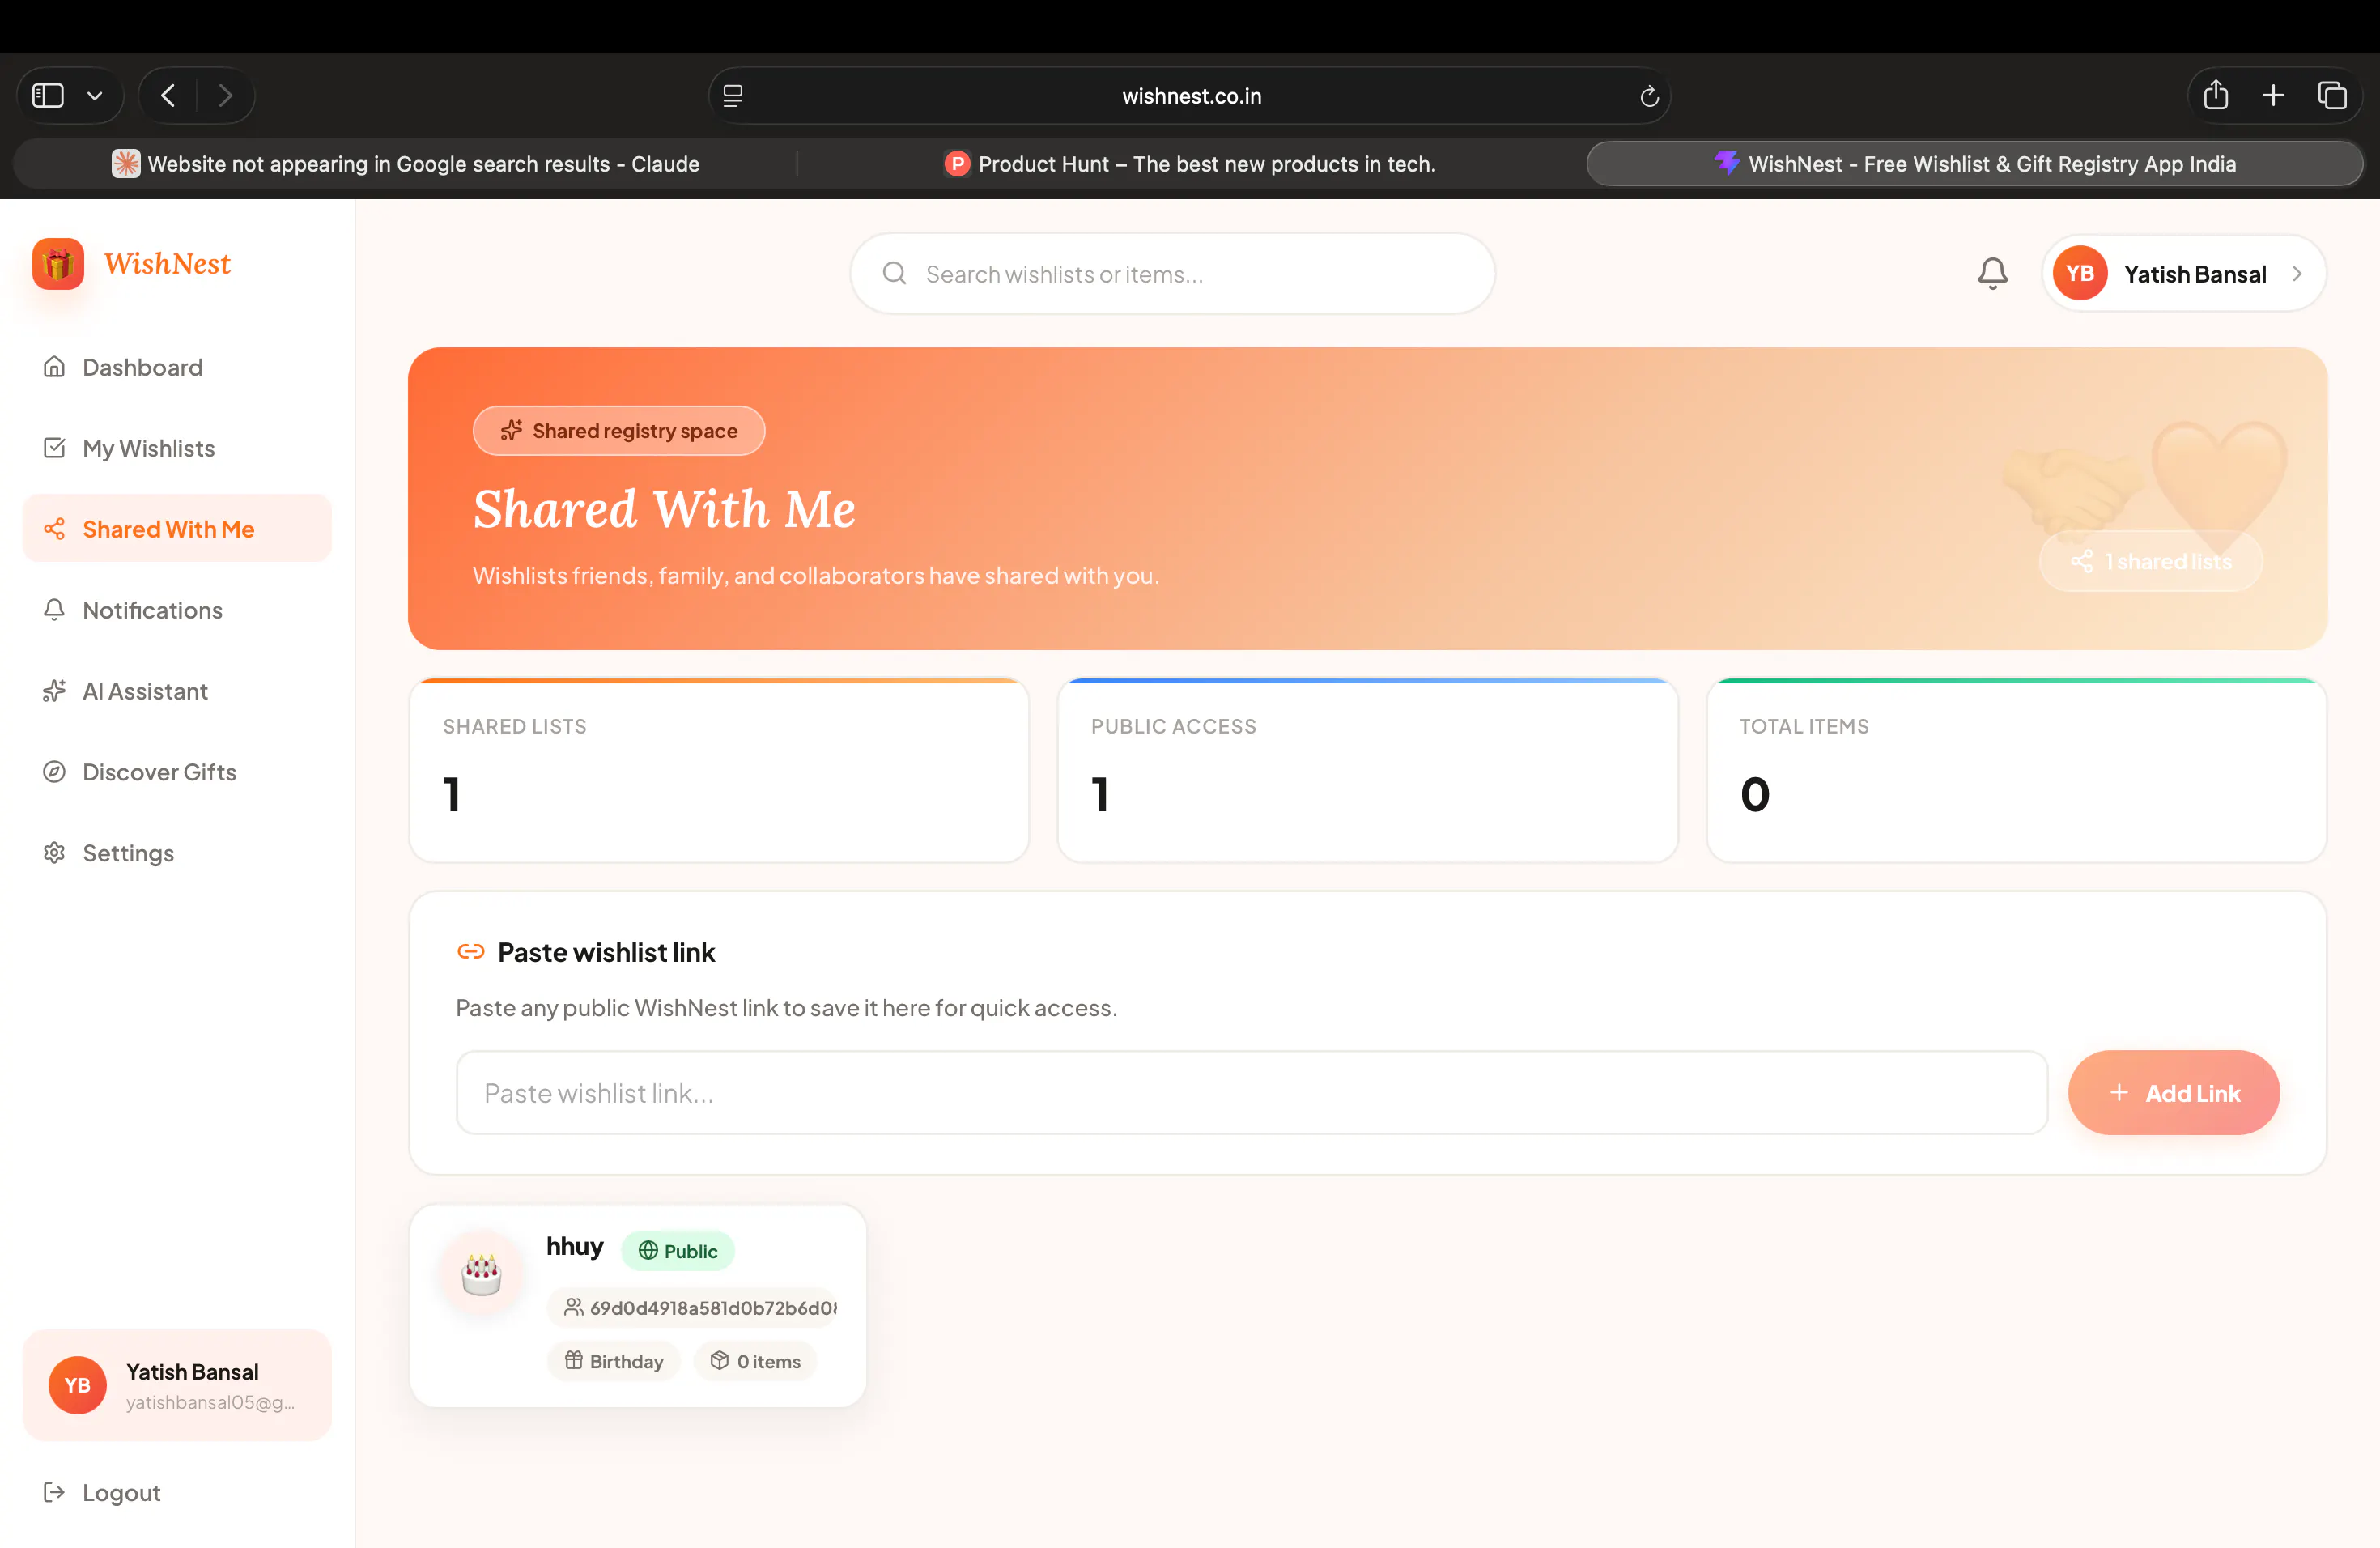Click the Logout arrow icon

click(54, 1493)
